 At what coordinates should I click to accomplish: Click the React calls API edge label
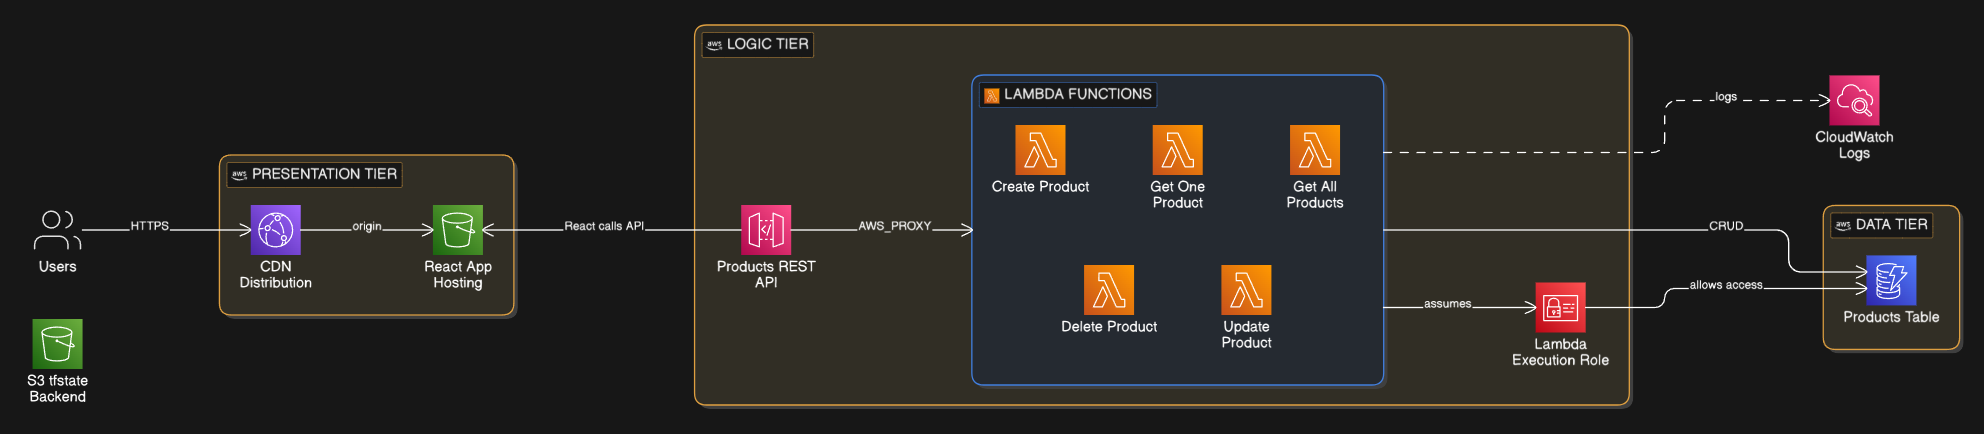pyautogui.click(x=604, y=226)
